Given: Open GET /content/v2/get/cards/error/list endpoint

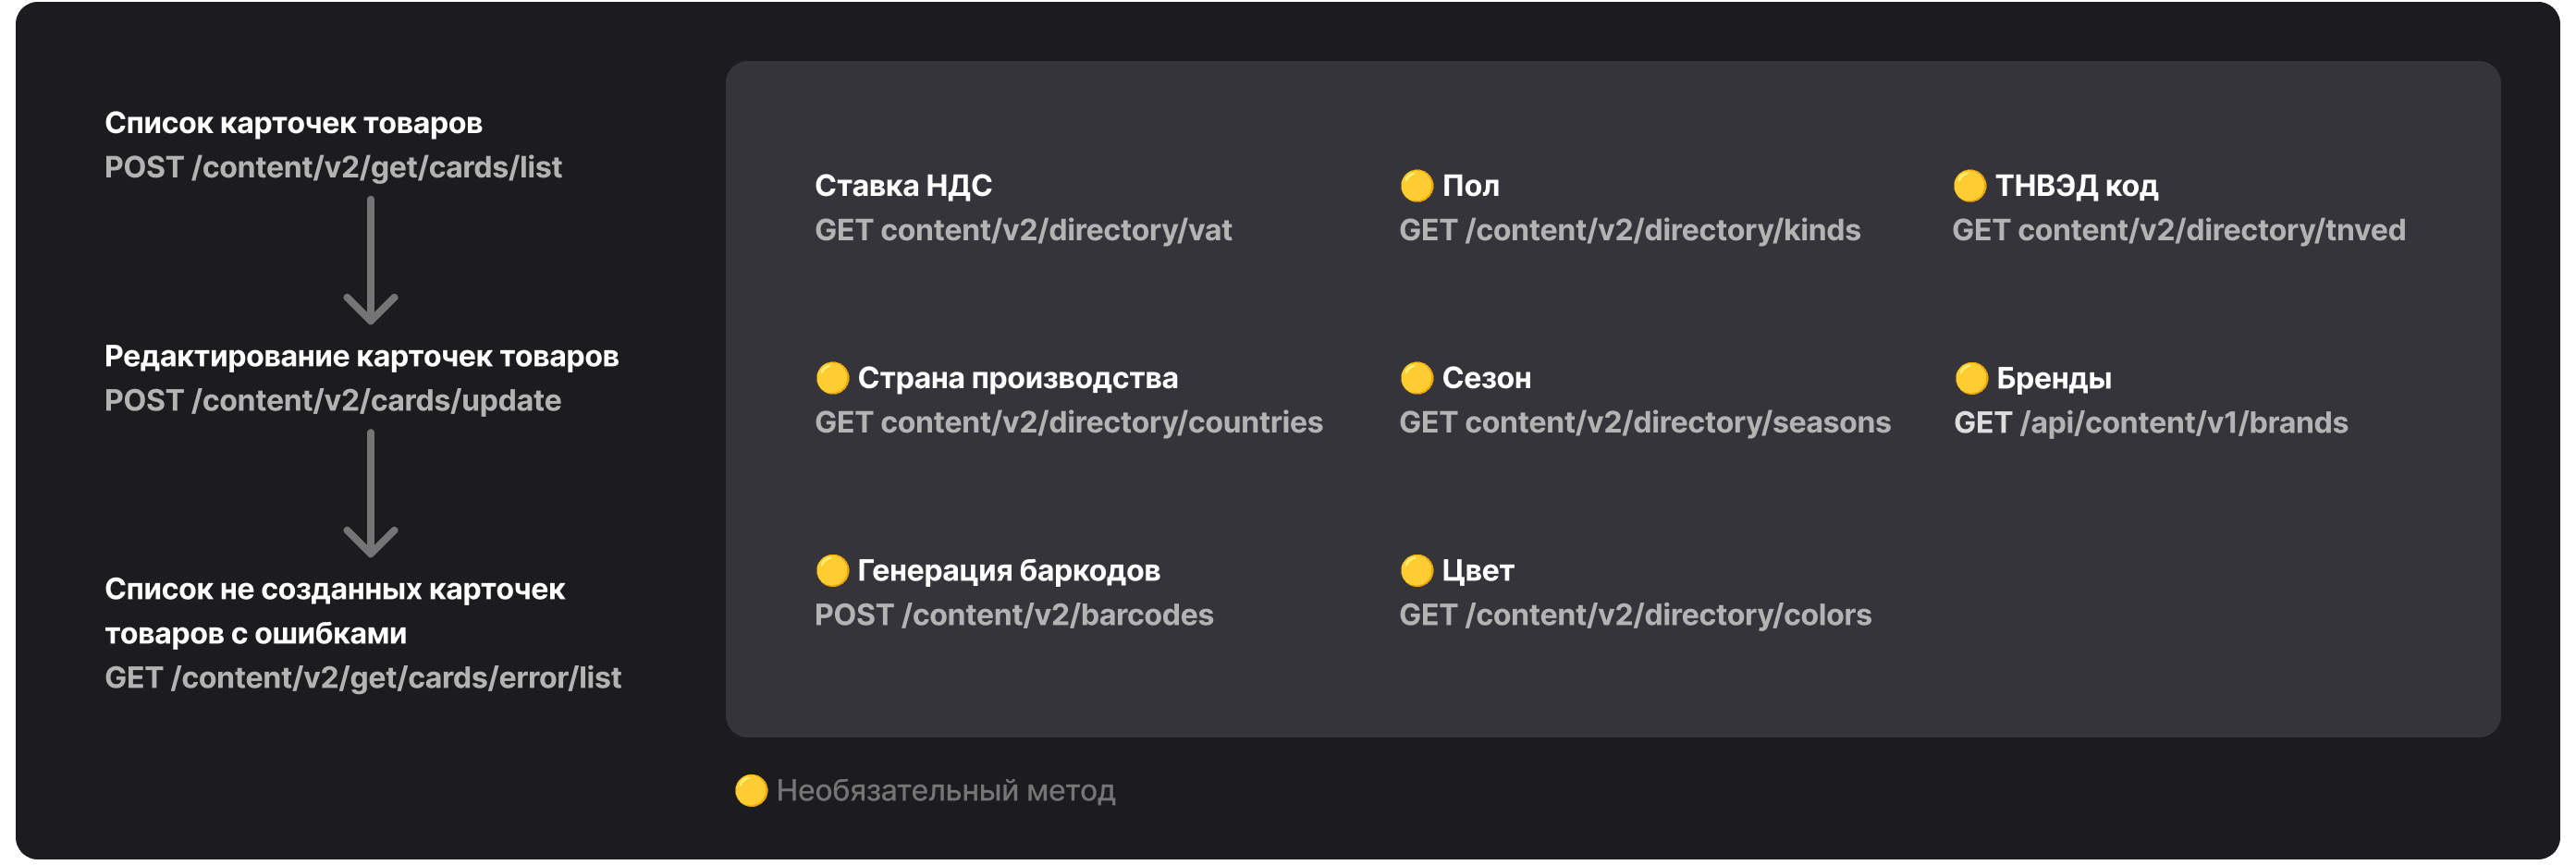Looking at the screenshot, I should tap(363, 678).
